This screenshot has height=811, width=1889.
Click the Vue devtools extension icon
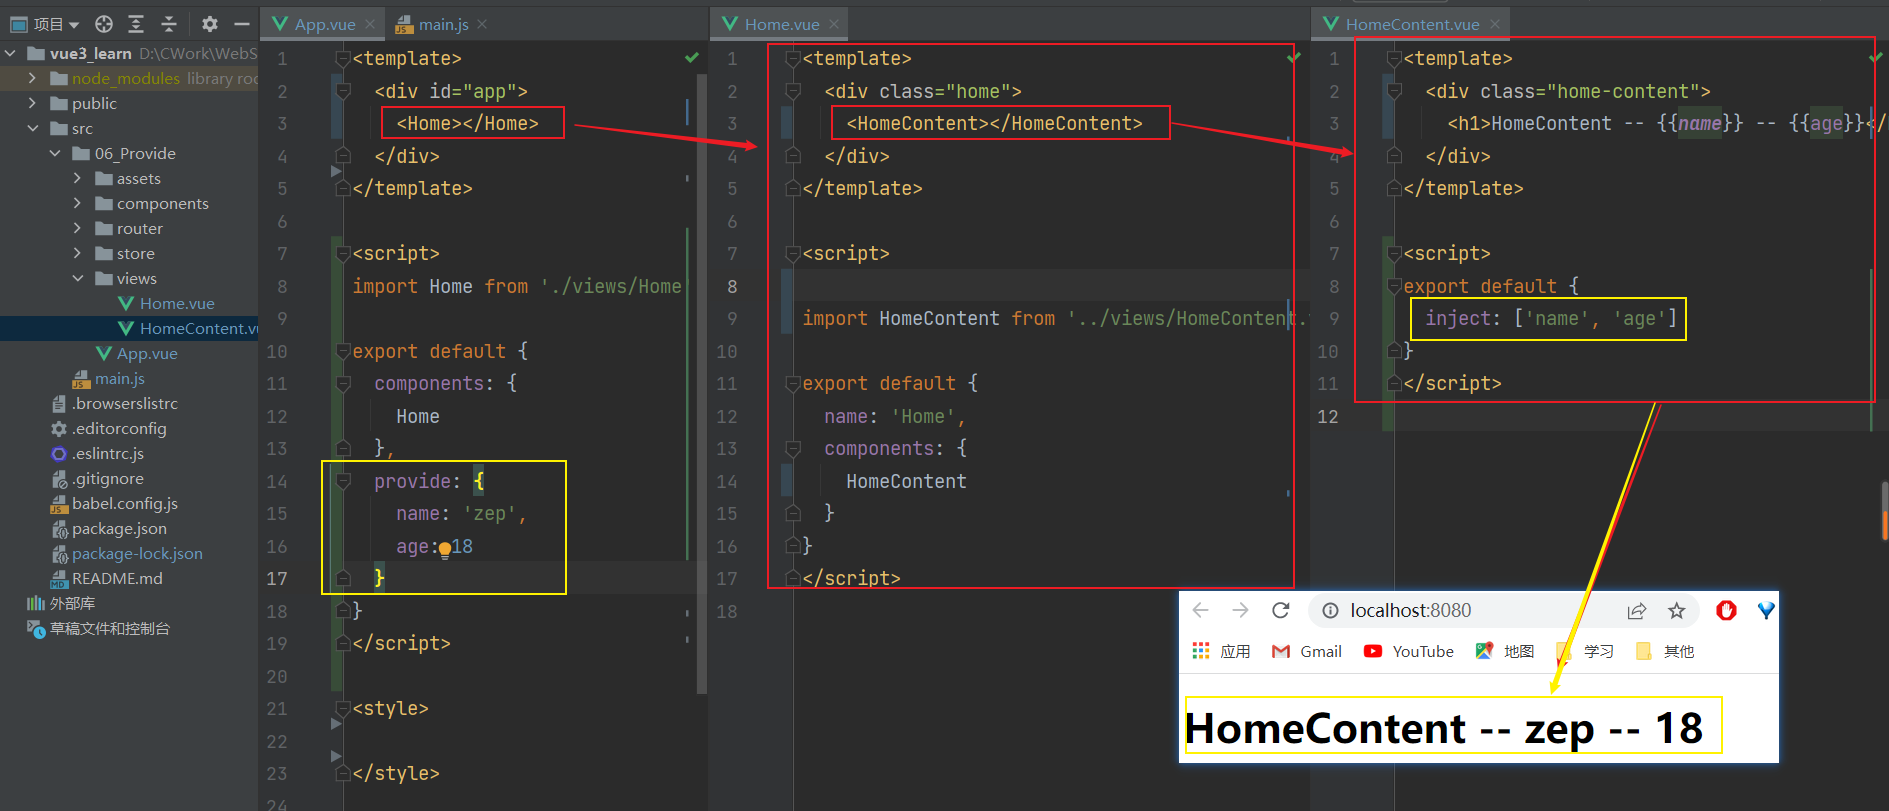click(1766, 610)
